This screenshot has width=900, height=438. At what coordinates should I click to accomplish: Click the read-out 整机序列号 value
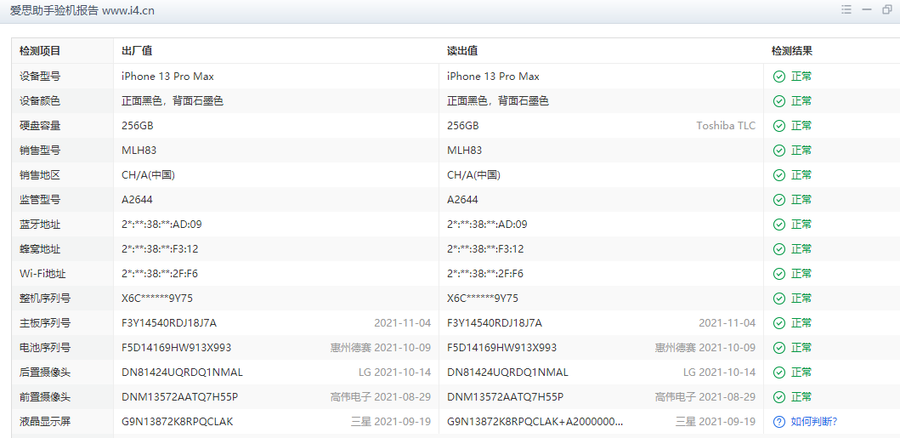pos(482,298)
